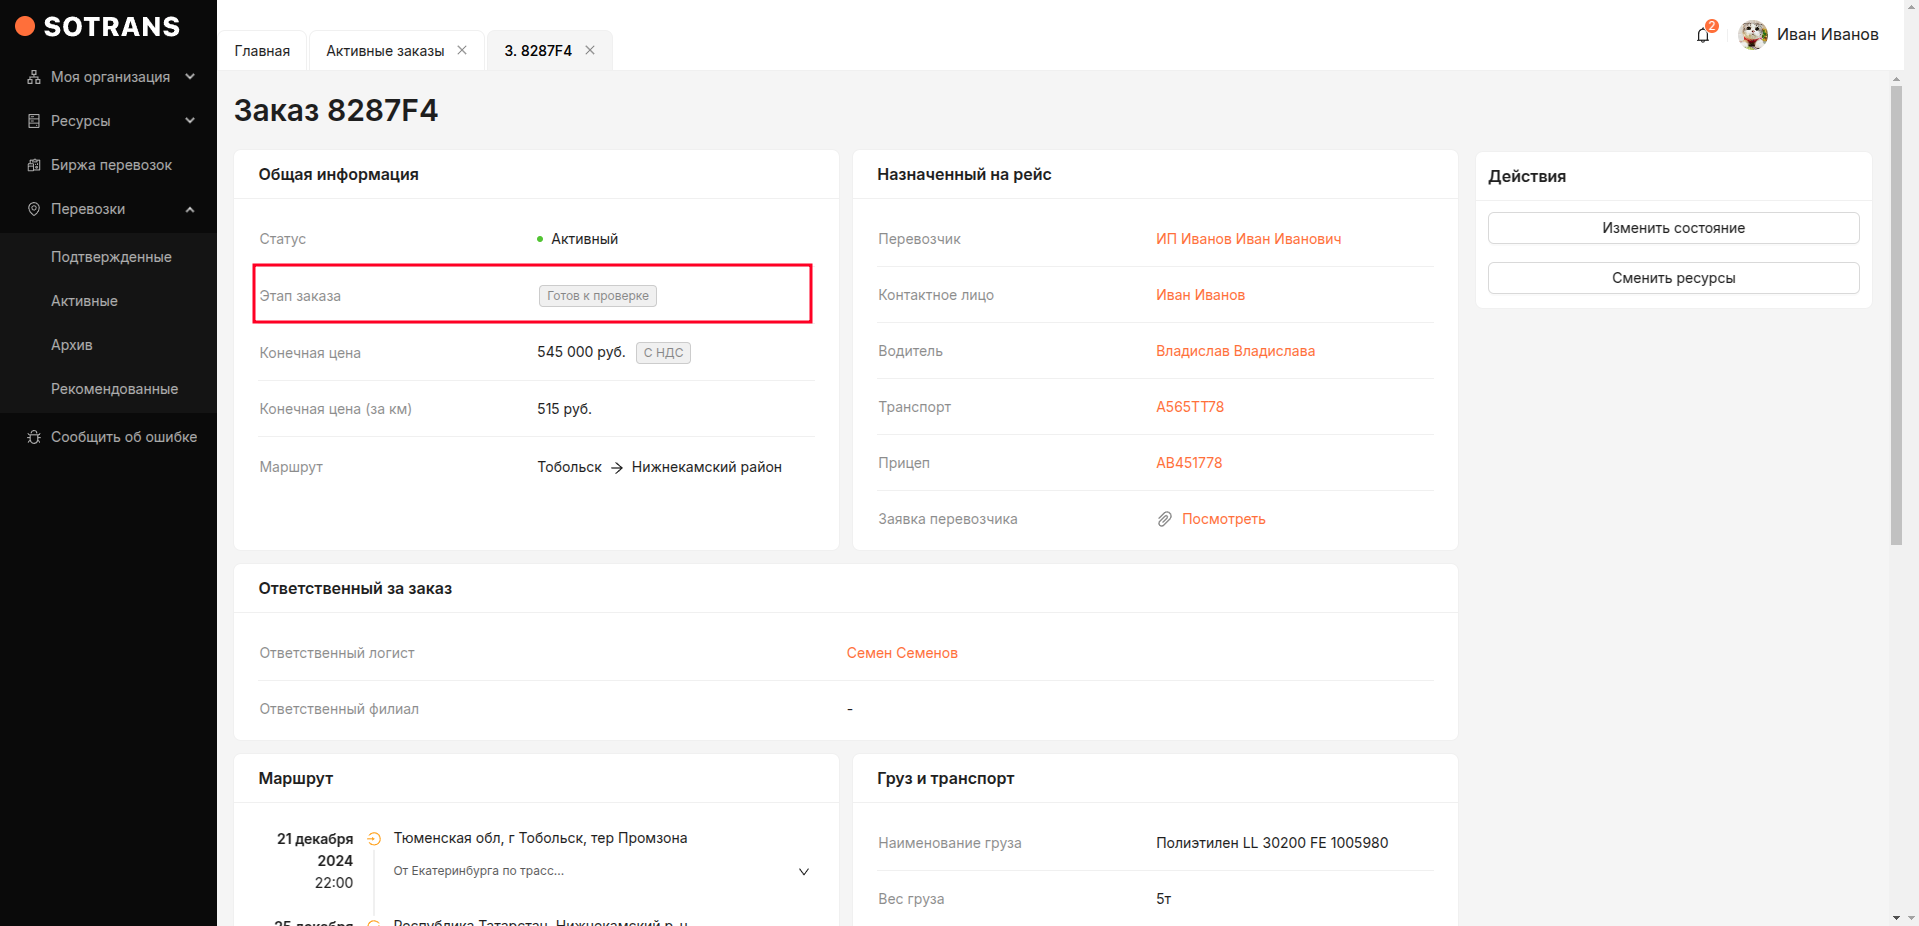Click the notifications bell icon
The height and width of the screenshot is (926, 1919).
tap(1703, 35)
